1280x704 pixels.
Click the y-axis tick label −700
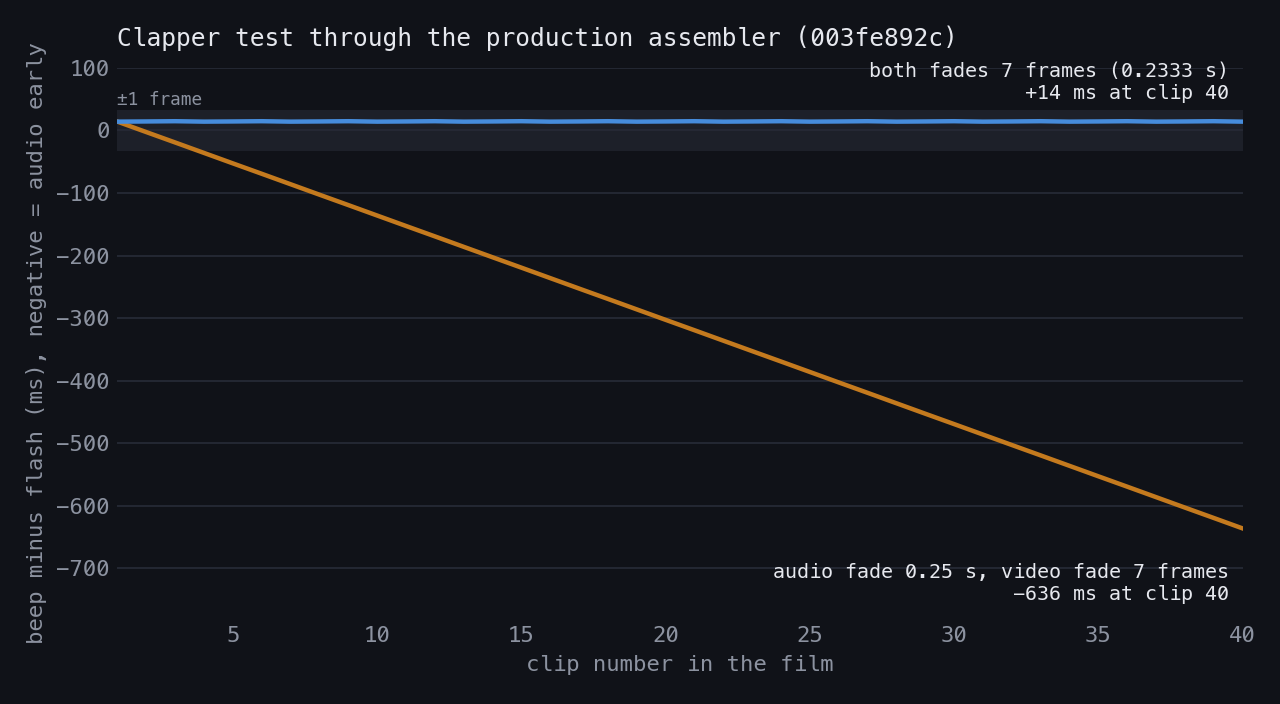83,568
